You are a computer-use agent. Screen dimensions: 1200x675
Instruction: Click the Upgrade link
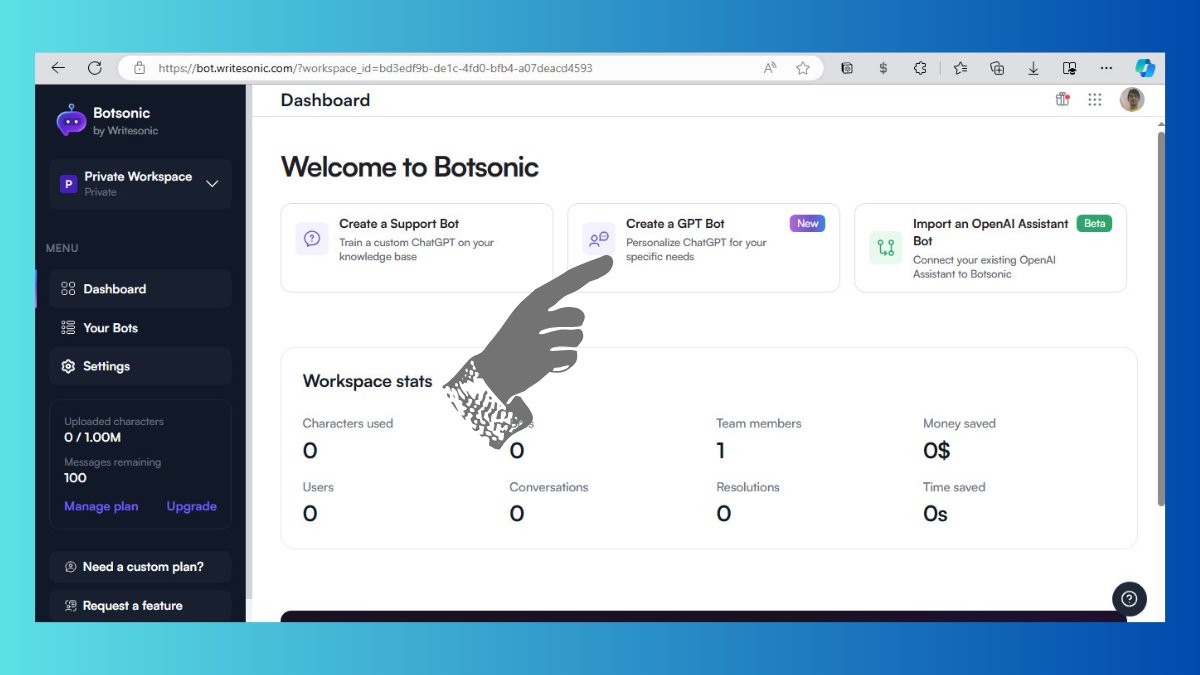point(191,506)
